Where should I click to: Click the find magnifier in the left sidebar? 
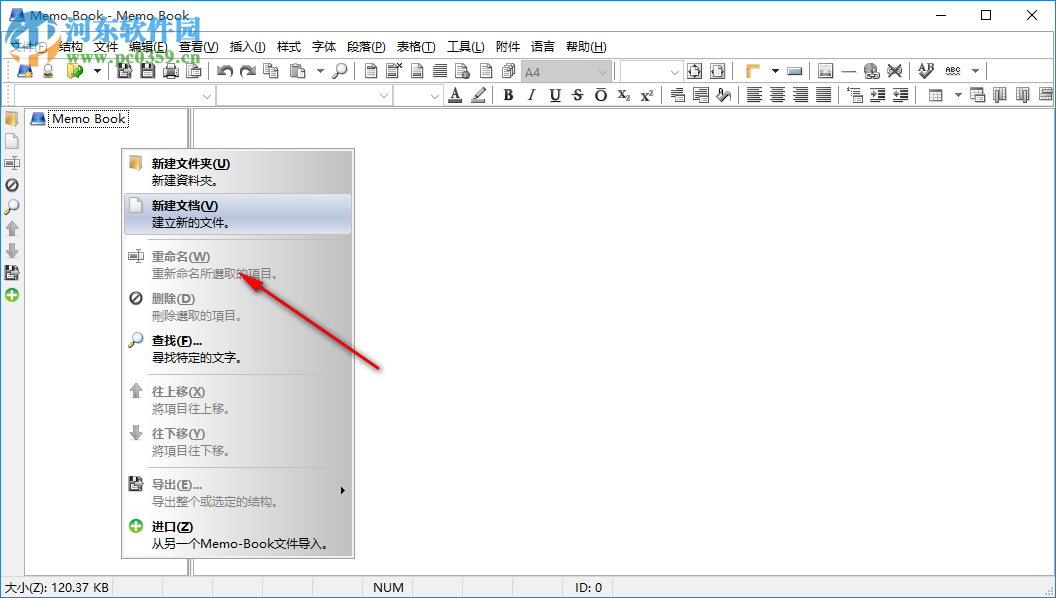tap(11, 207)
